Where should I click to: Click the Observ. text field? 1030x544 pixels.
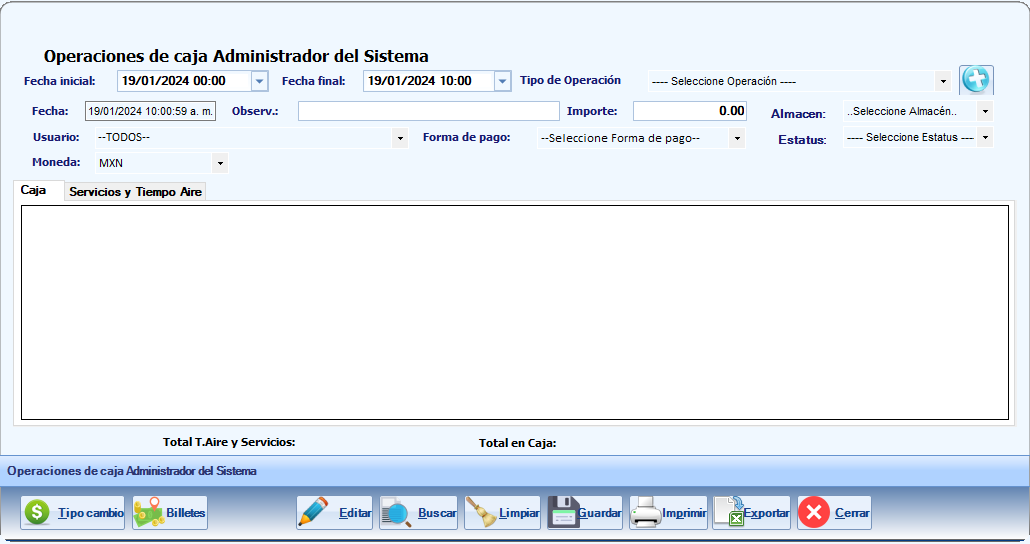pyautogui.click(x=428, y=111)
